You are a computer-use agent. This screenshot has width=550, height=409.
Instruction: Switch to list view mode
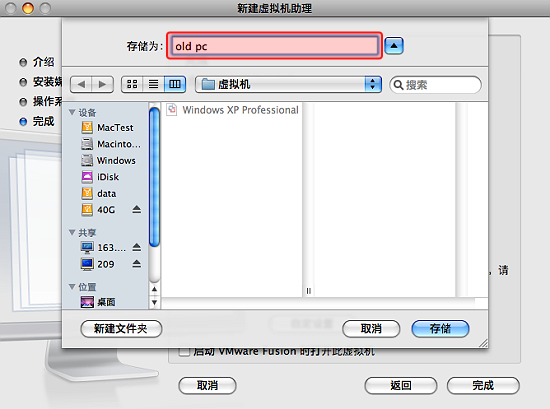coord(153,84)
